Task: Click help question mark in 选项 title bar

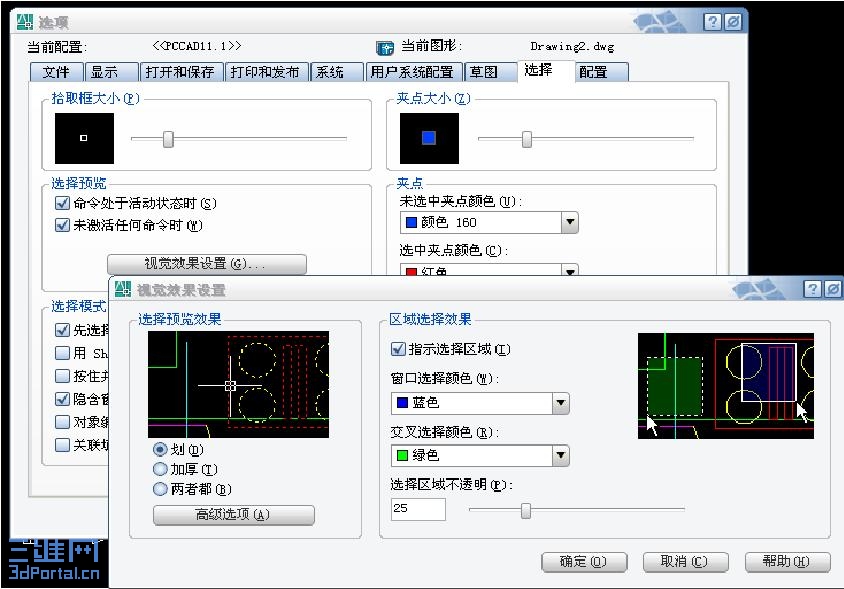Action: [712, 22]
